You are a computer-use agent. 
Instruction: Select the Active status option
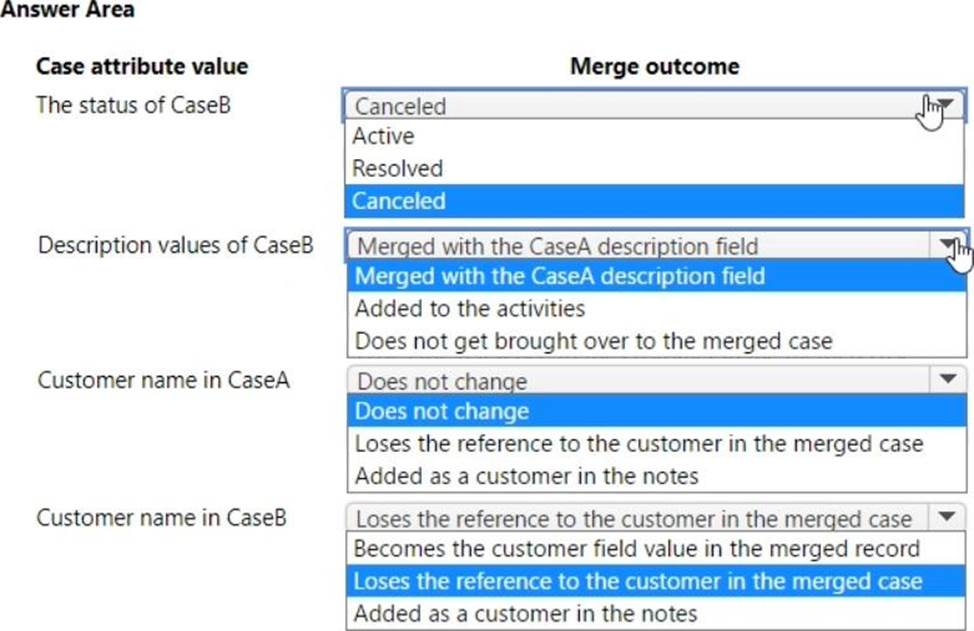[383, 136]
